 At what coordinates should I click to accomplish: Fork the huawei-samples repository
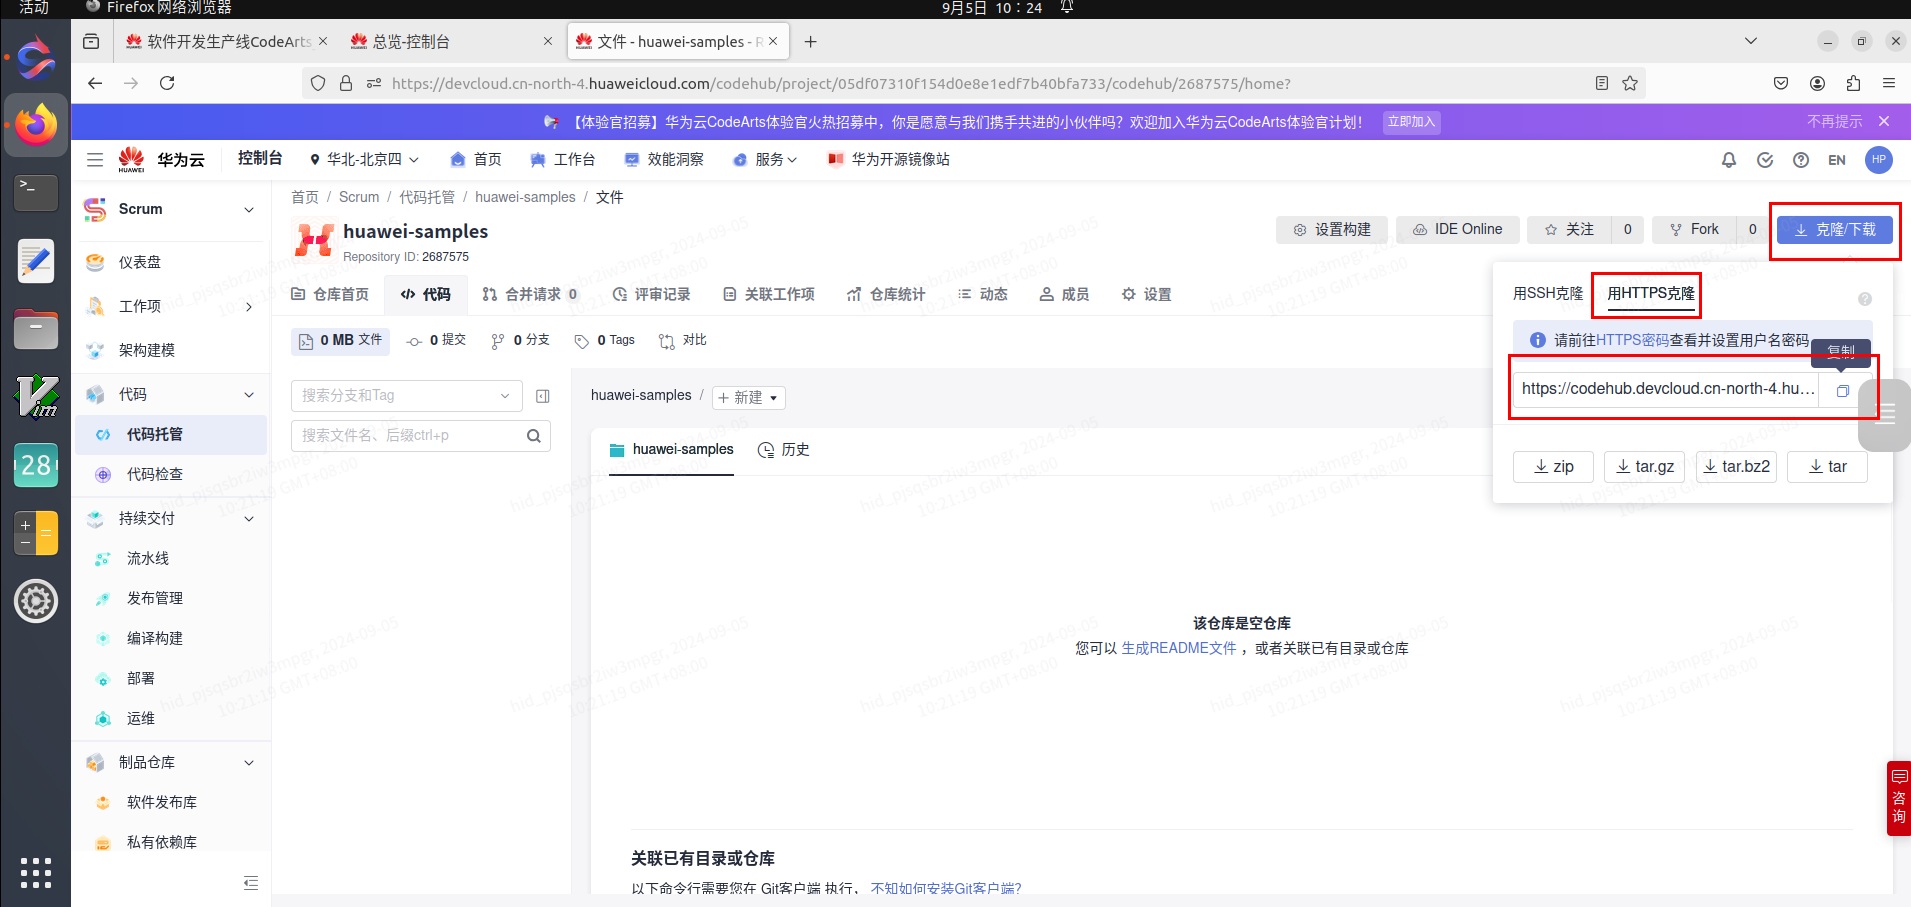click(x=1694, y=230)
